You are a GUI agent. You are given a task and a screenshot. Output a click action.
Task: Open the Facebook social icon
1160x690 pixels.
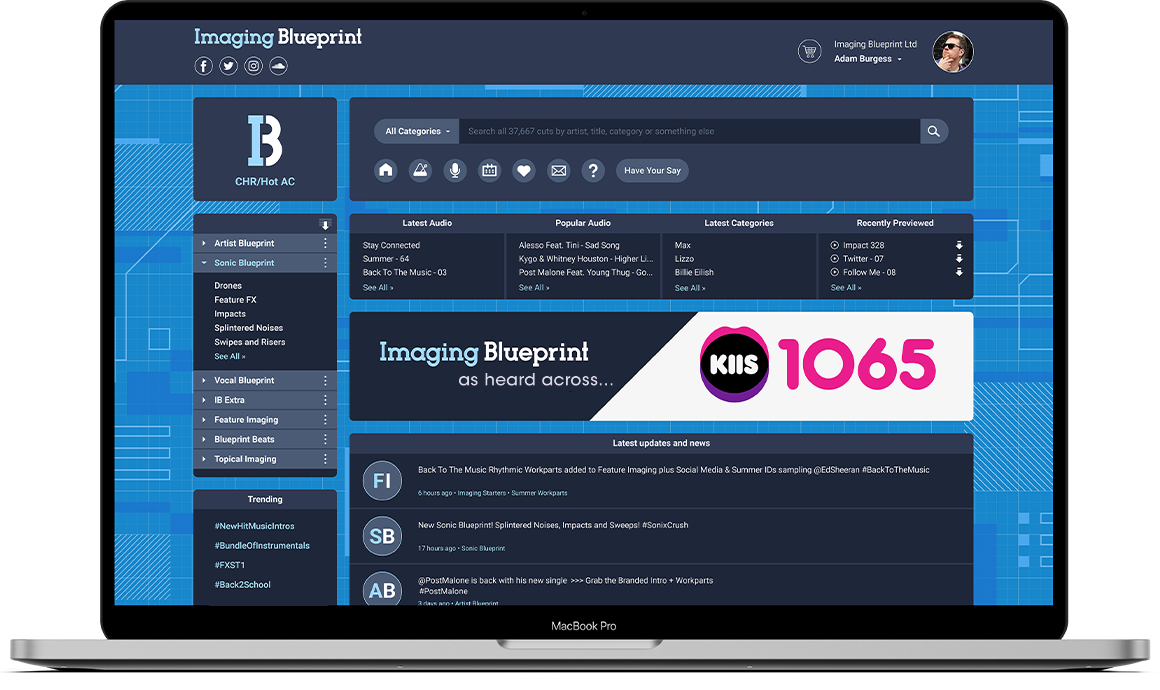(x=203, y=66)
